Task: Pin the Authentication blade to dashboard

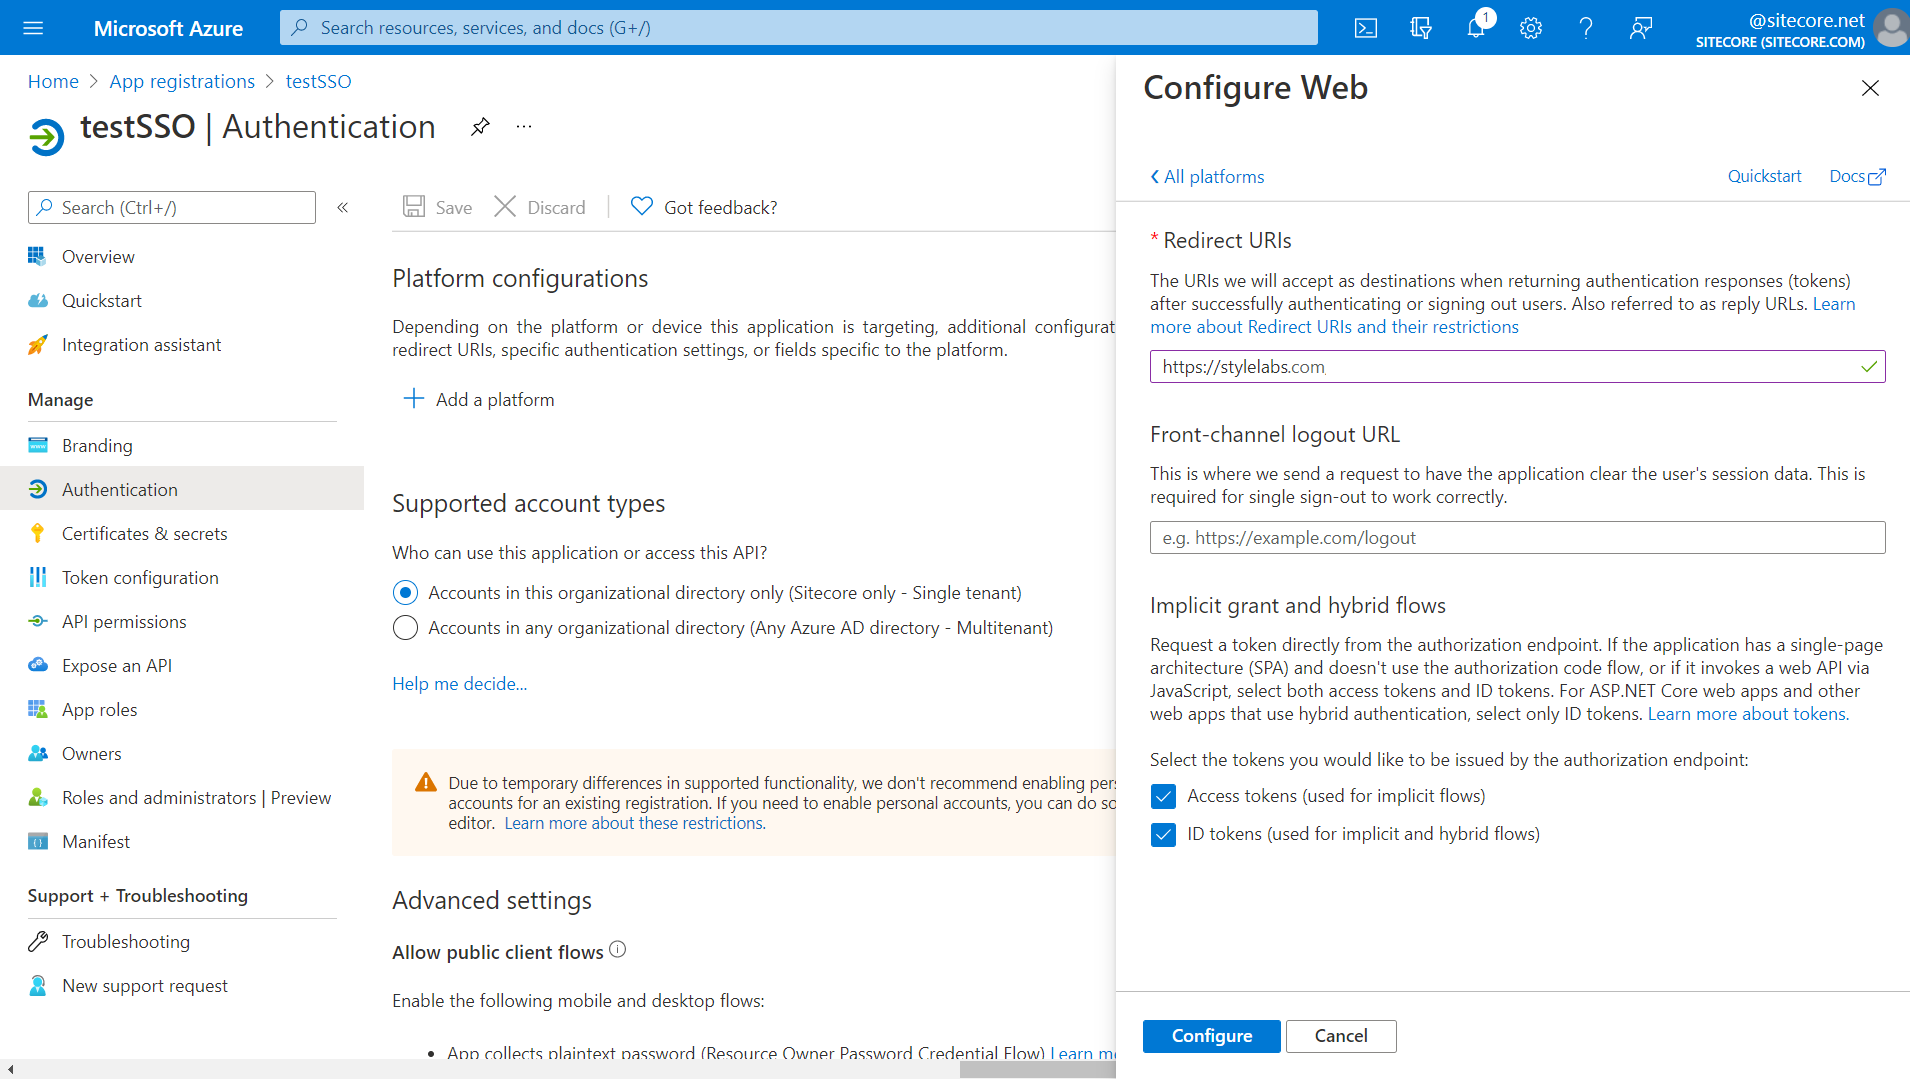Action: (x=481, y=126)
